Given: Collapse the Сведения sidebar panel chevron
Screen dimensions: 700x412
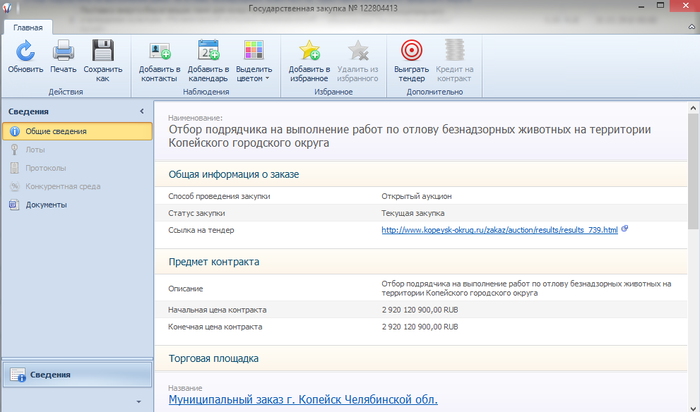Looking at the screenshot, I should pyautogui.click(x=141, y=111).
